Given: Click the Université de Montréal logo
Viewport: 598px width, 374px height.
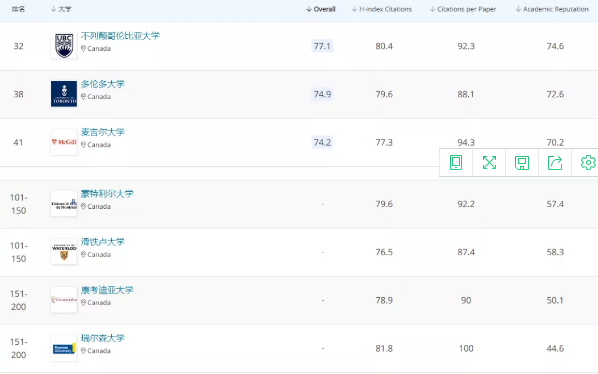Looking at the screenshot, I should [x=64, y=204].
